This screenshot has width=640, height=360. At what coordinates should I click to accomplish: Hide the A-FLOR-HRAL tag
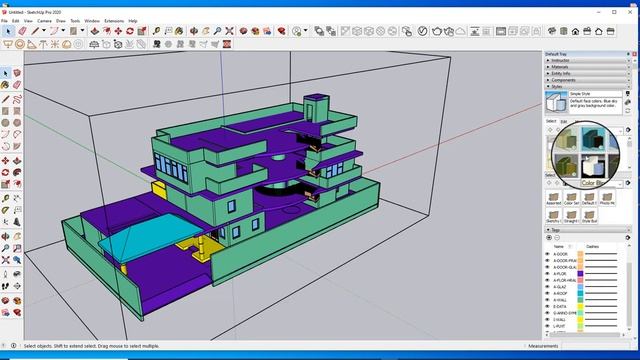pyautogui.click(x=548, y=280)
